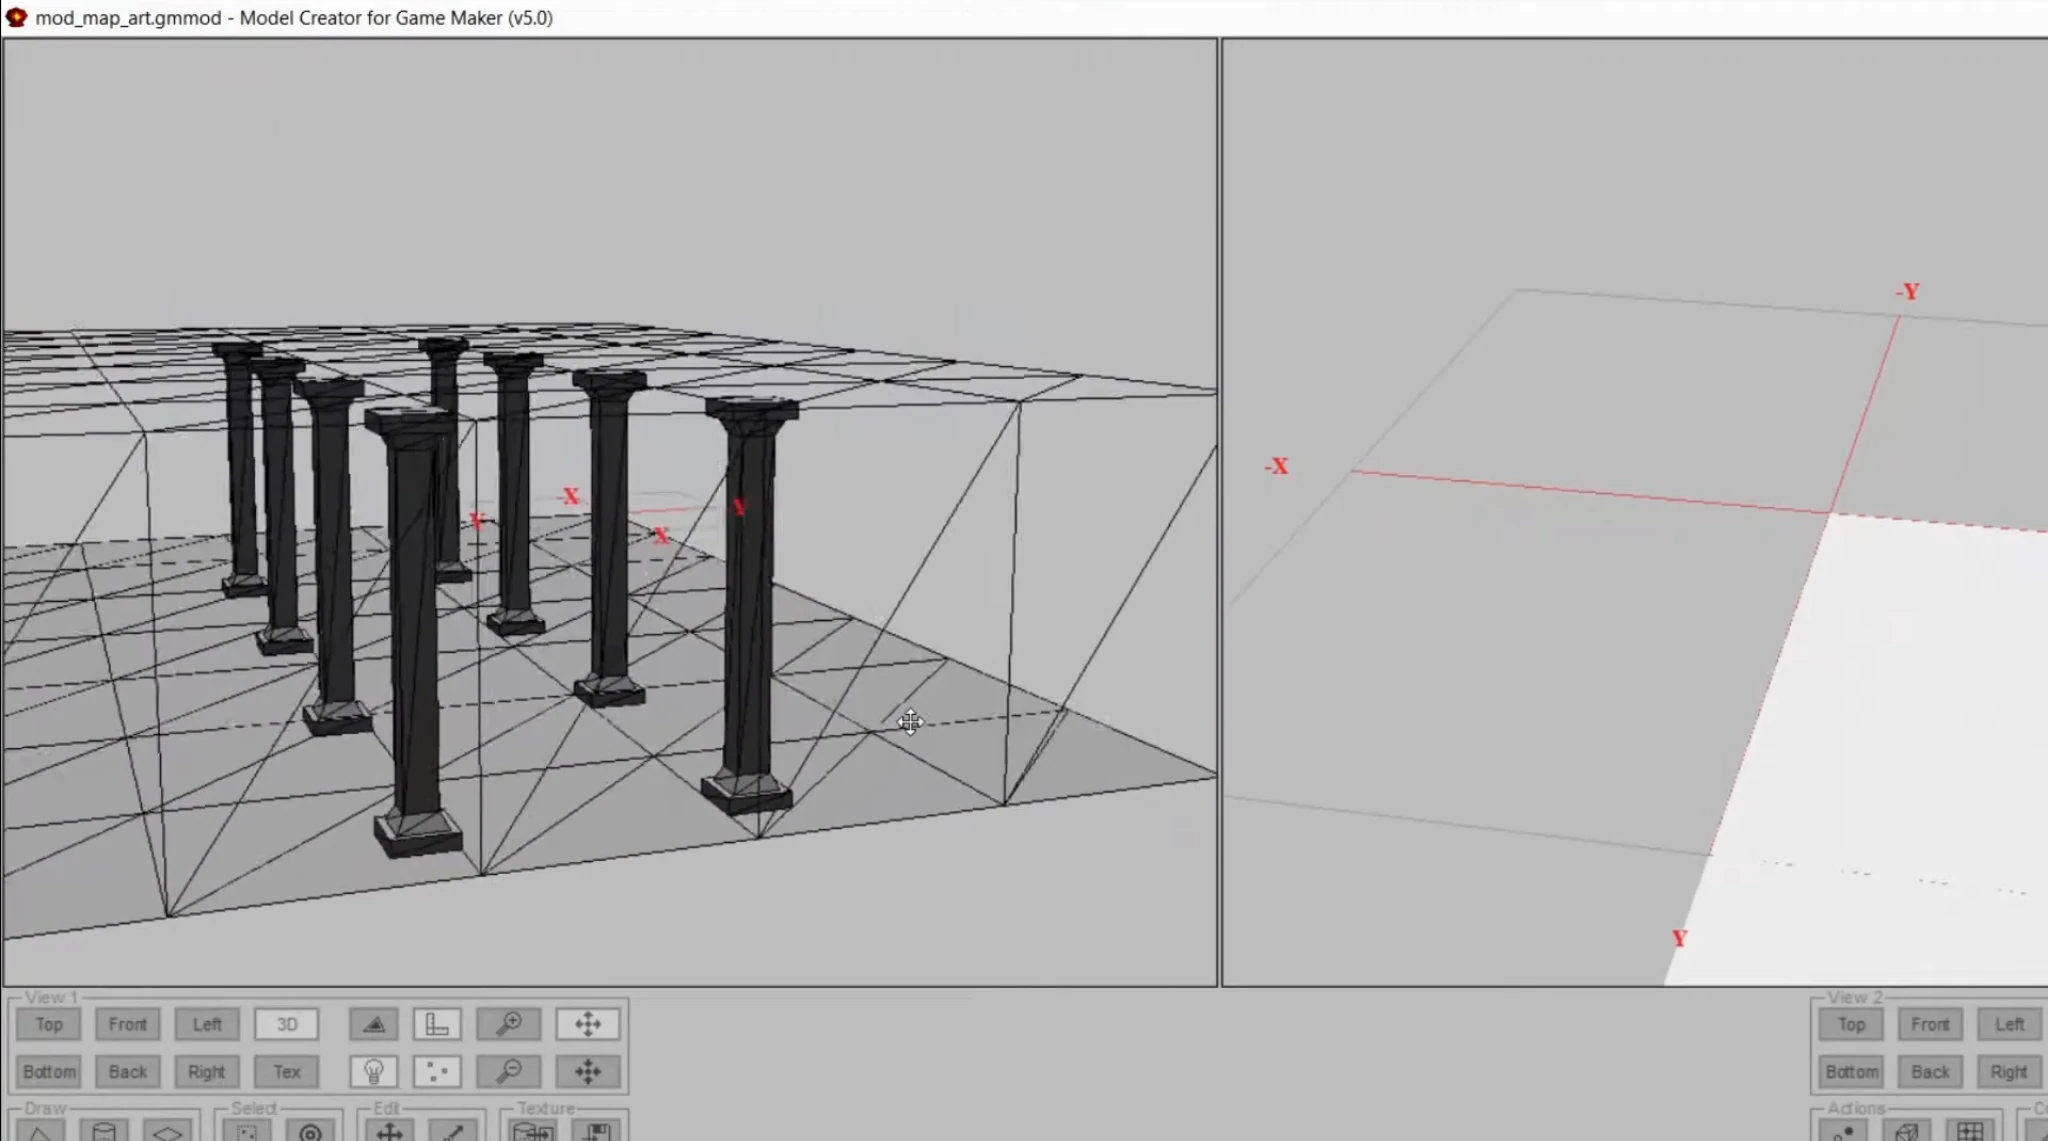Click the lower inward arrows icon in View 1

(x=588, y=1072)
